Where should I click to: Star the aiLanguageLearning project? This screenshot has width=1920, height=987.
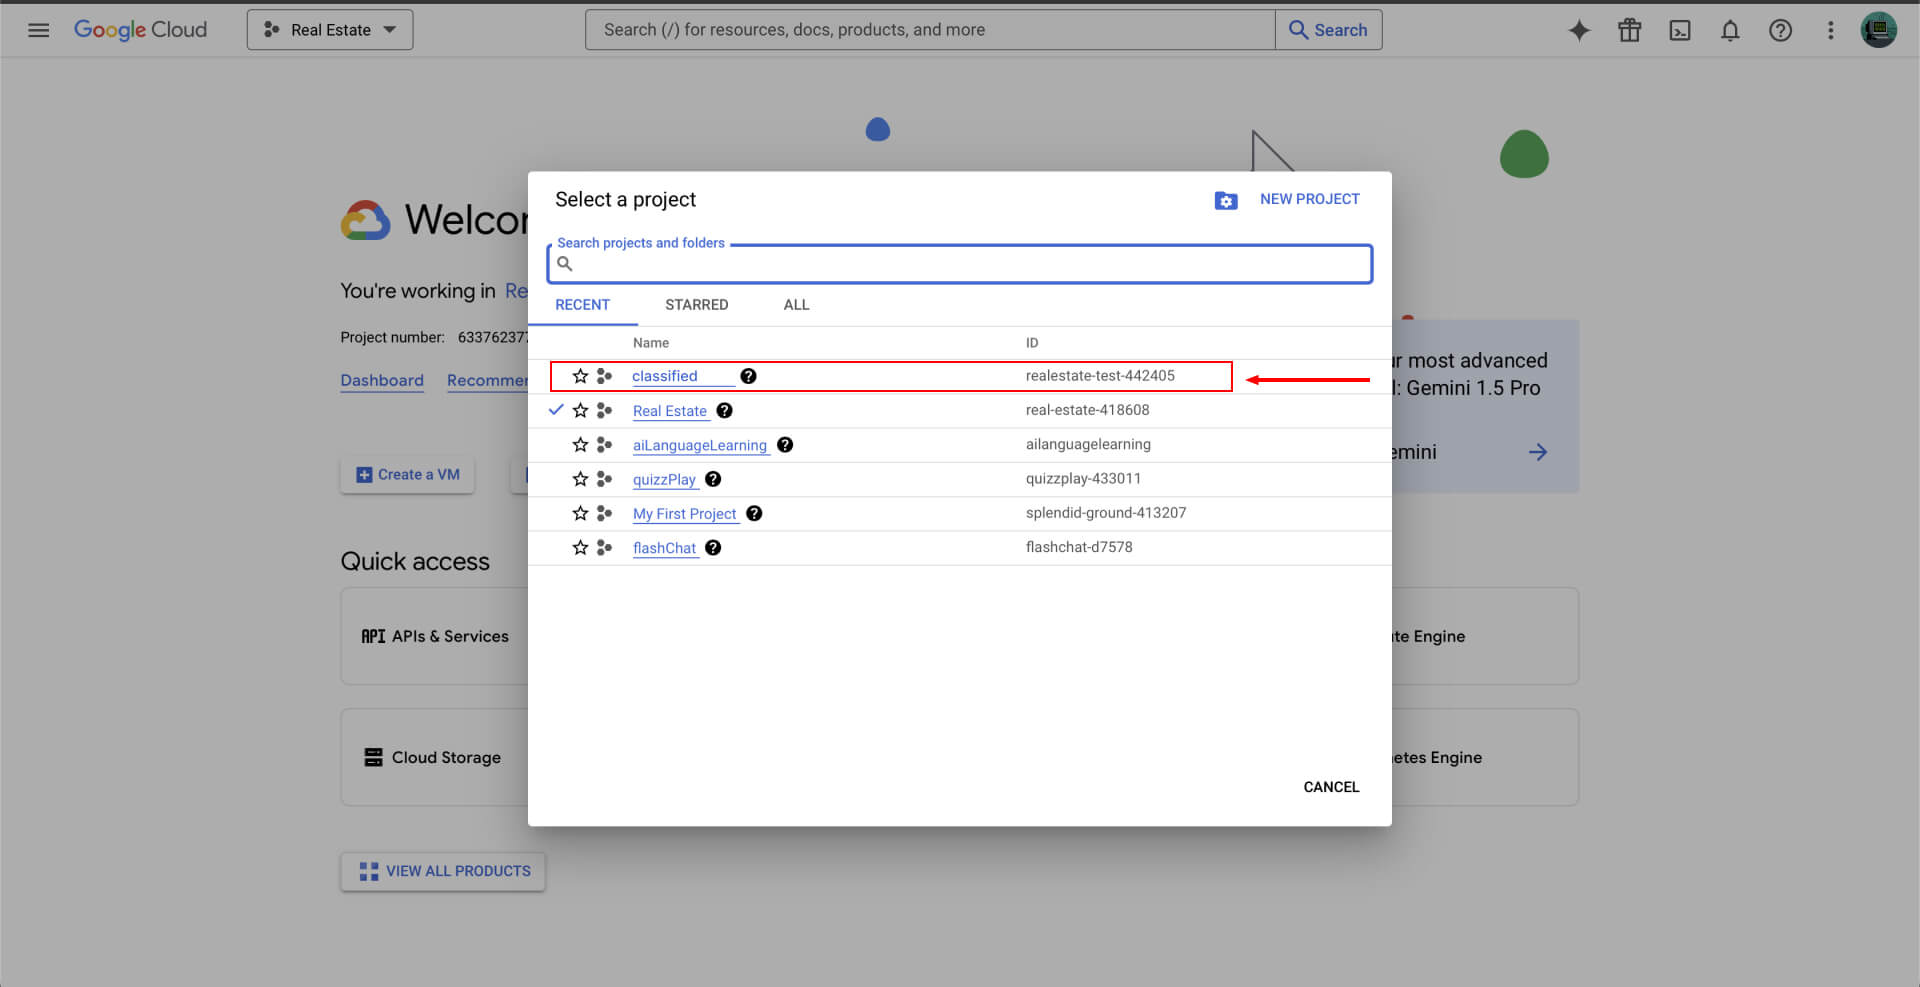pyautogui.click(x=580, y=445)
